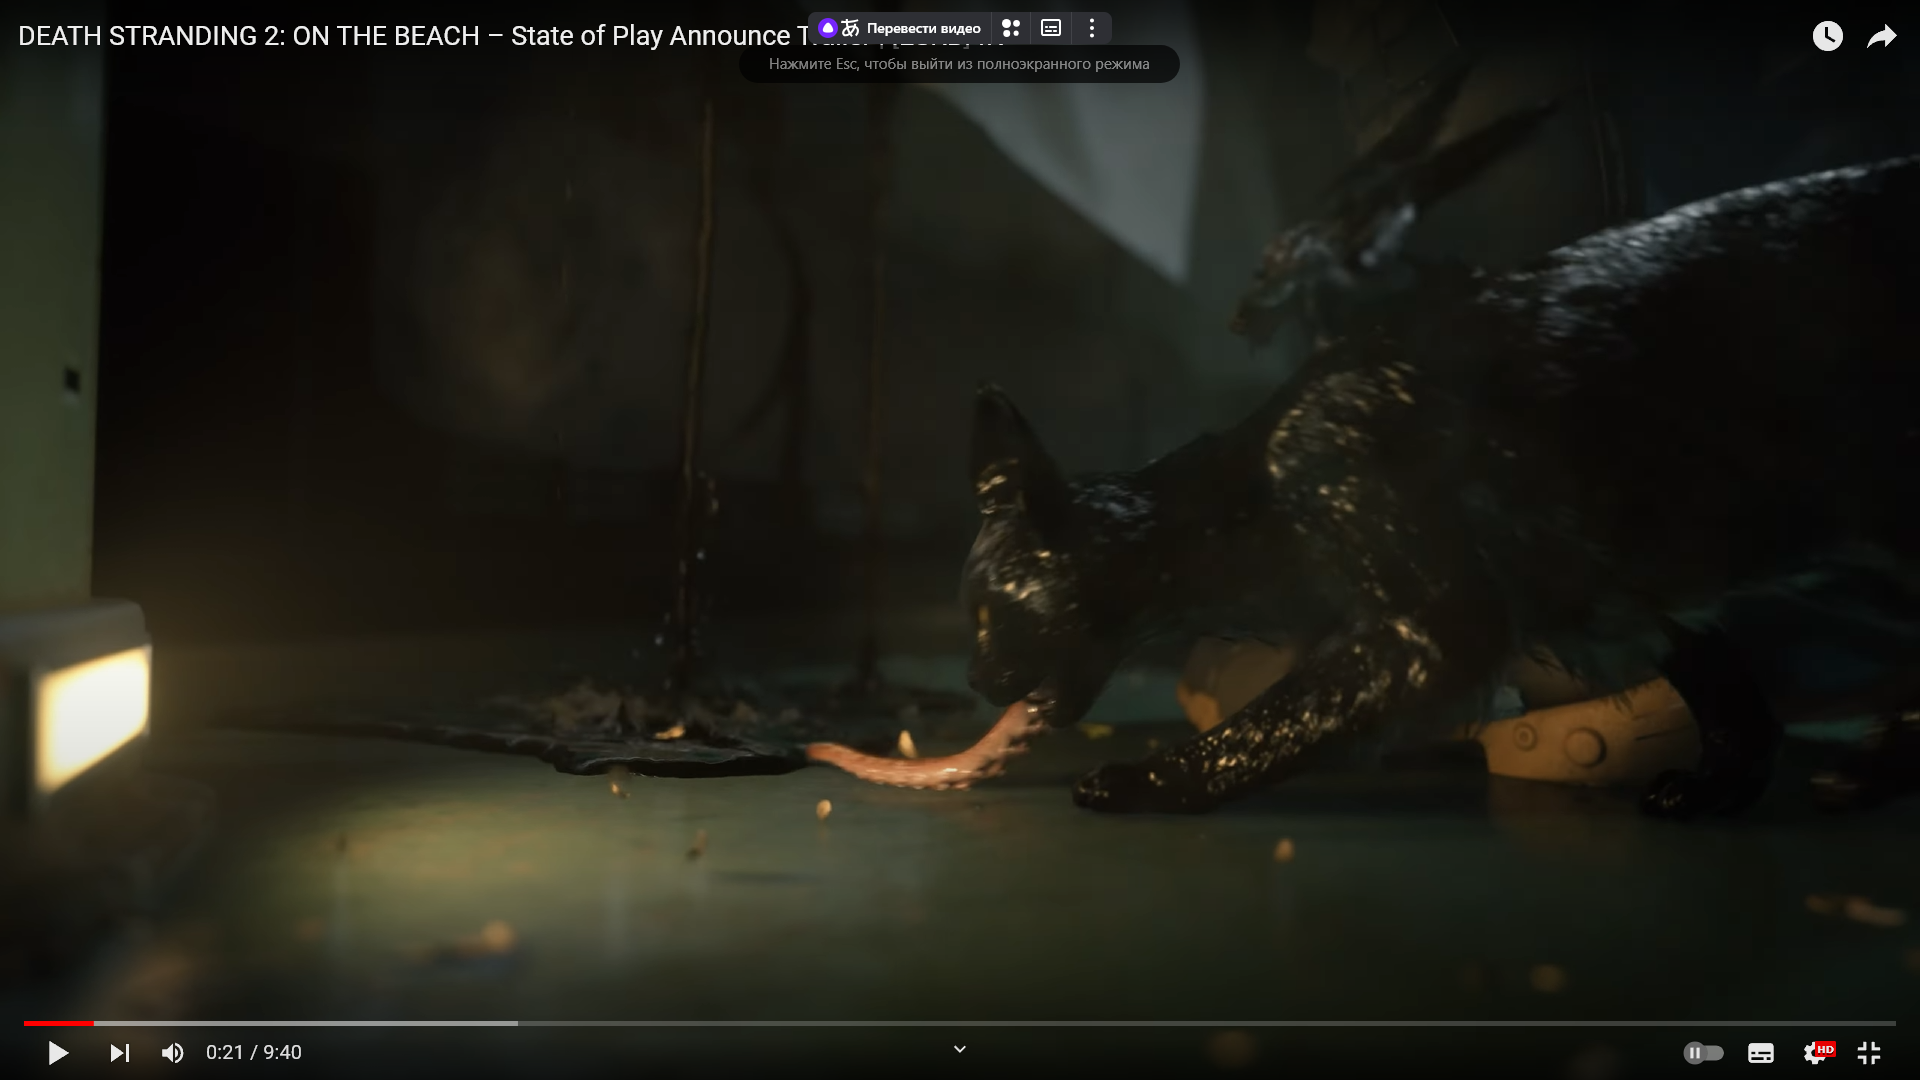Open the three-dot more options menu

click(x=1092, y=28)
